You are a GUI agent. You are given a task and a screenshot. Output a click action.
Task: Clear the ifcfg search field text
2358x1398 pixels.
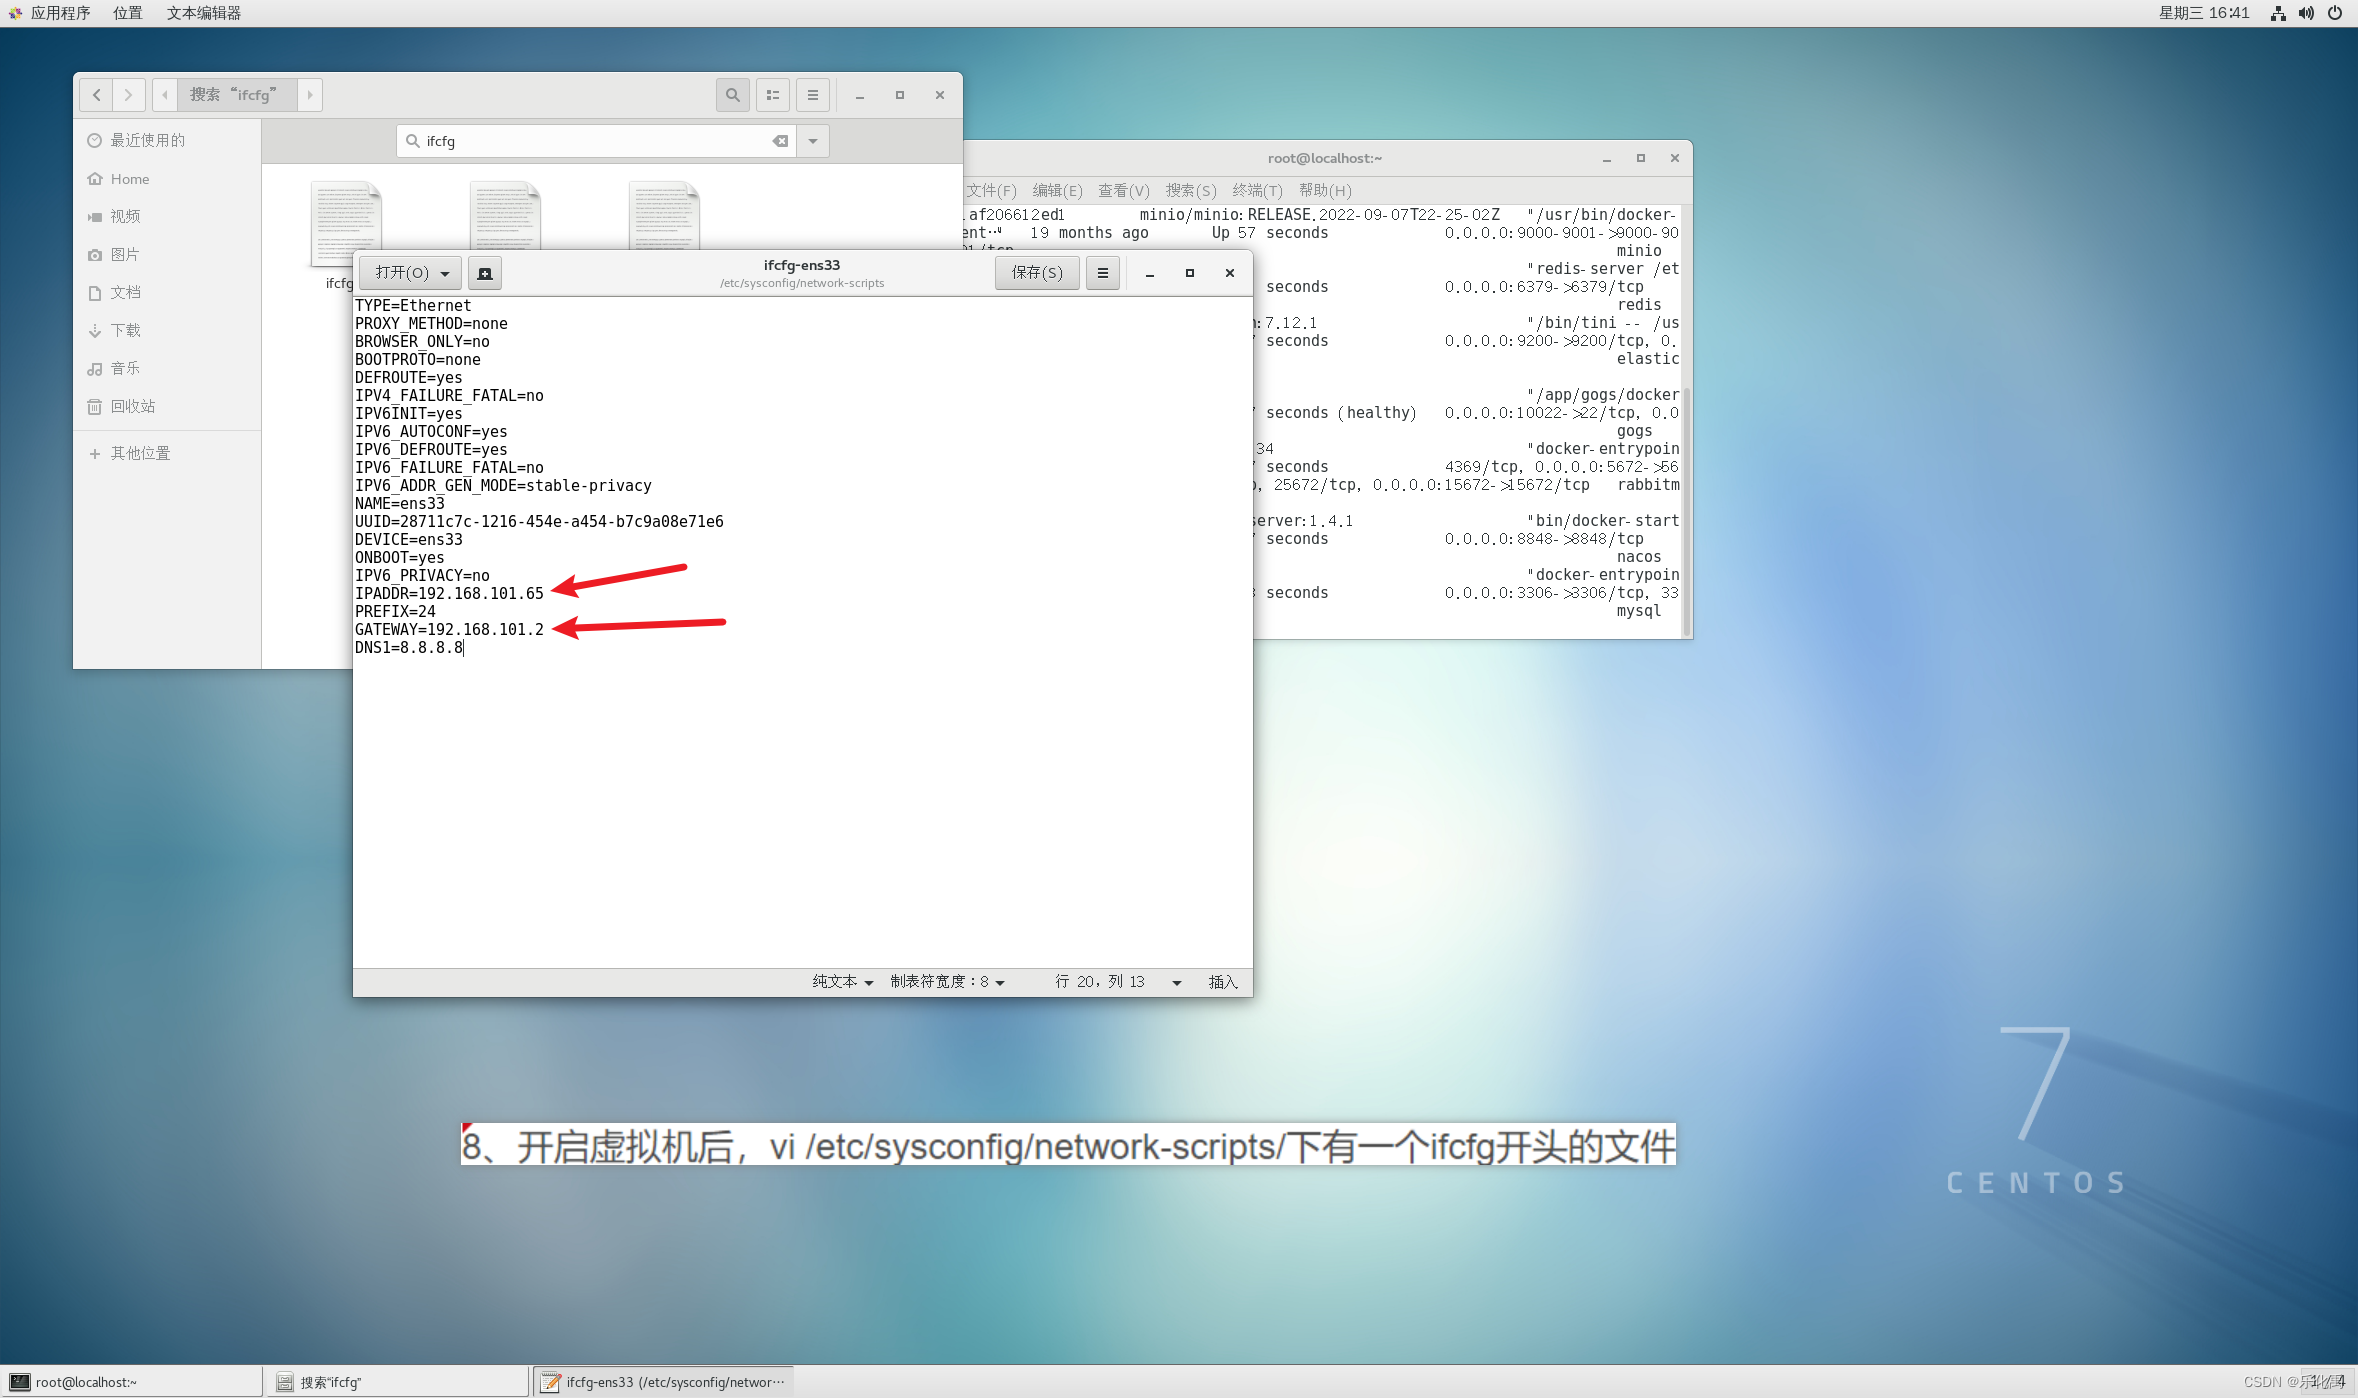pyautogui.click(x=780, y=141)
